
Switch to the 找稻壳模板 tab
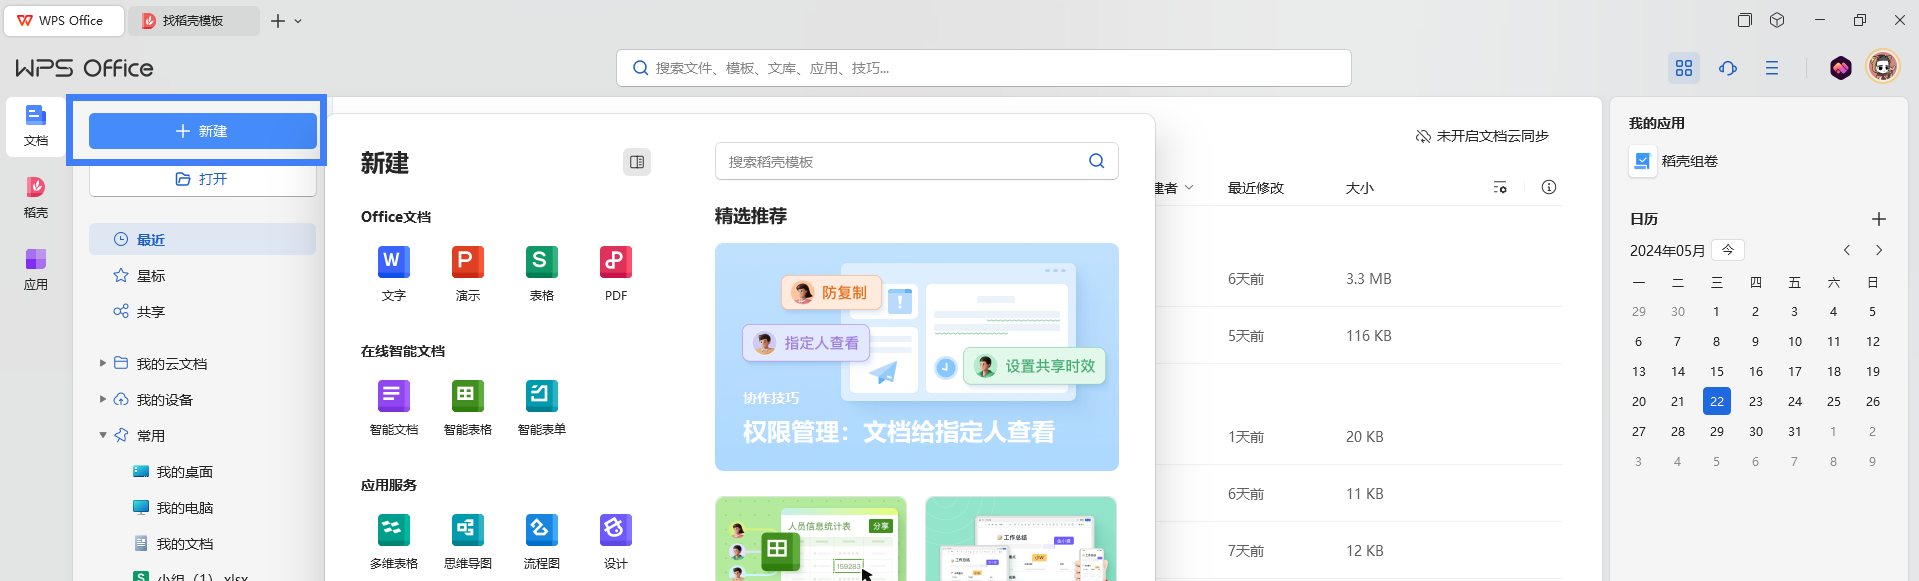(195, 20)
